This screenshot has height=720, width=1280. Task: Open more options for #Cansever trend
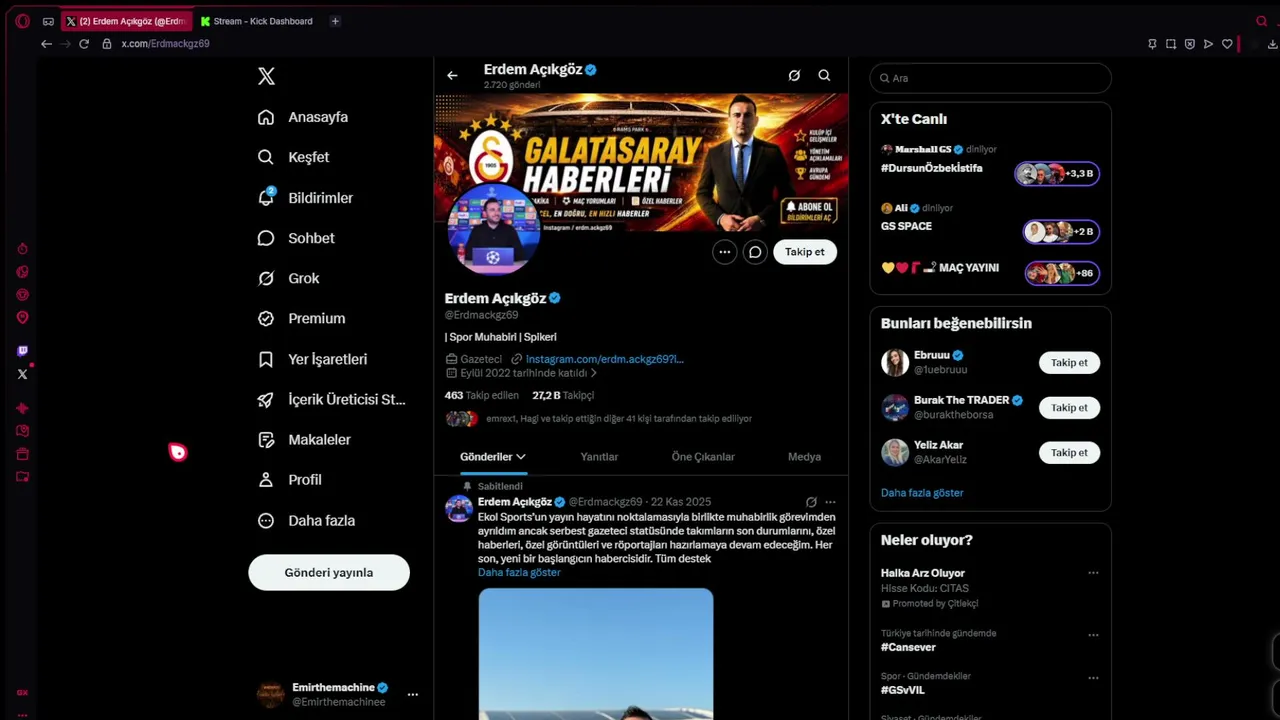(1093, 635)
